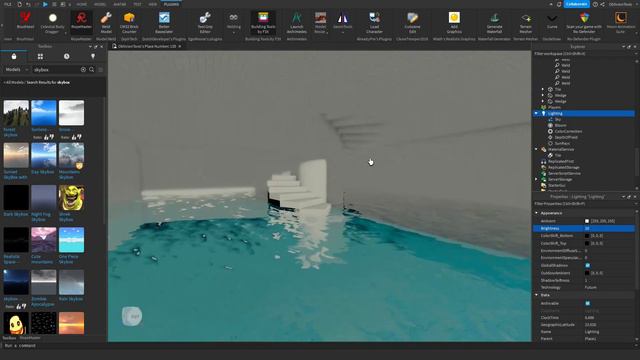This screenshot has width=640, height=360.
Task: Click the ColorShift_Bottom color swatch
Action: point(587,236)
